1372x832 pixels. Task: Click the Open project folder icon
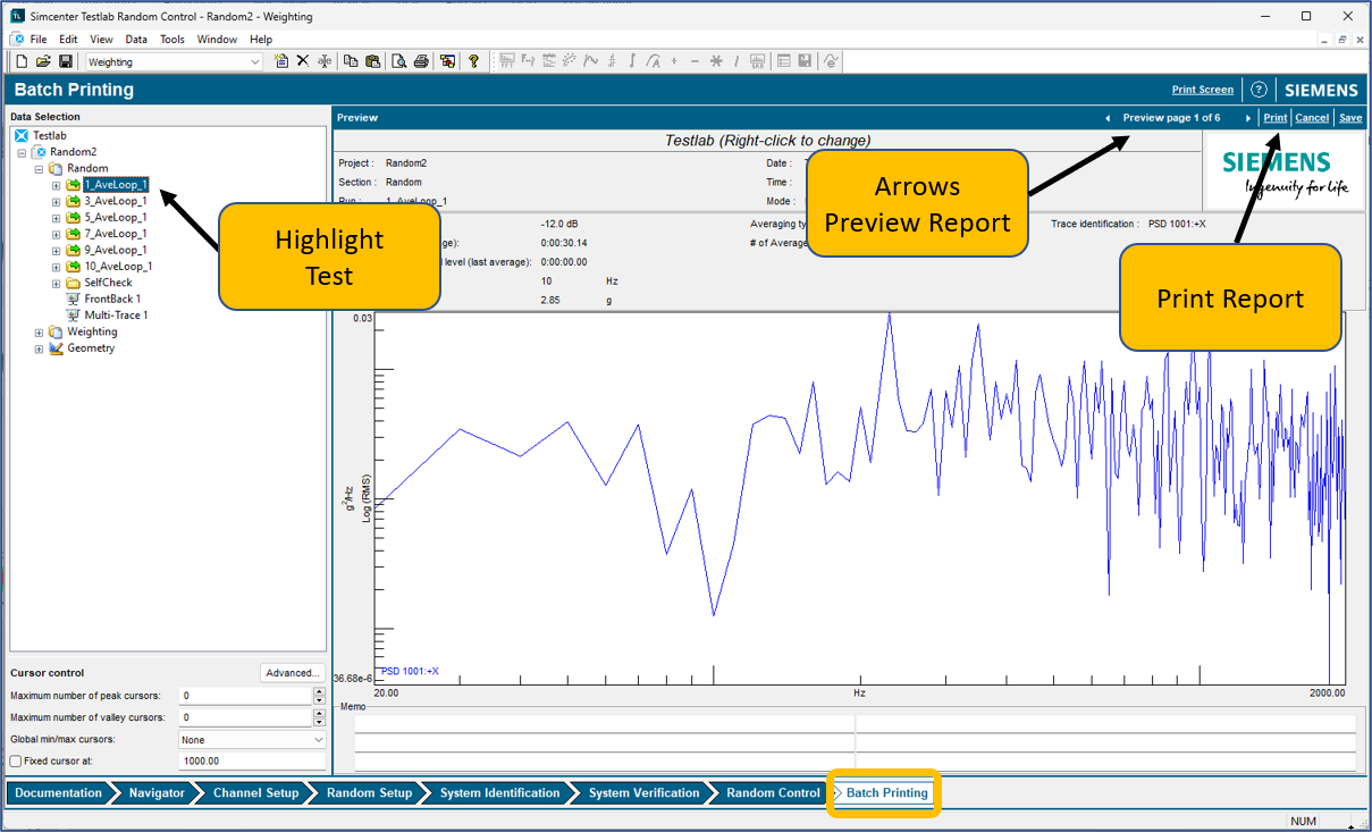click(x=43, y=62)
